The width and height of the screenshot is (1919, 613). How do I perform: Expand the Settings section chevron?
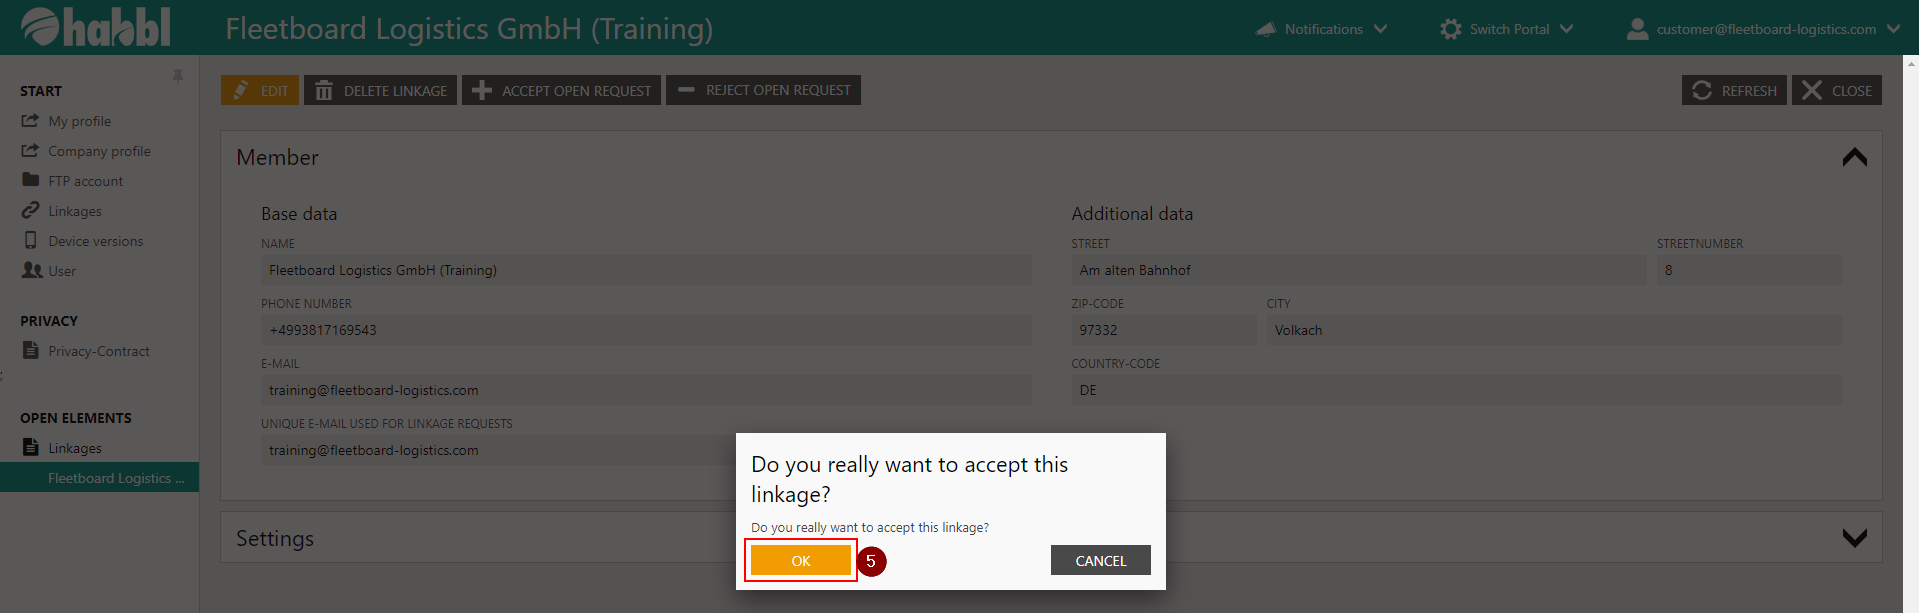(1854, 538)
